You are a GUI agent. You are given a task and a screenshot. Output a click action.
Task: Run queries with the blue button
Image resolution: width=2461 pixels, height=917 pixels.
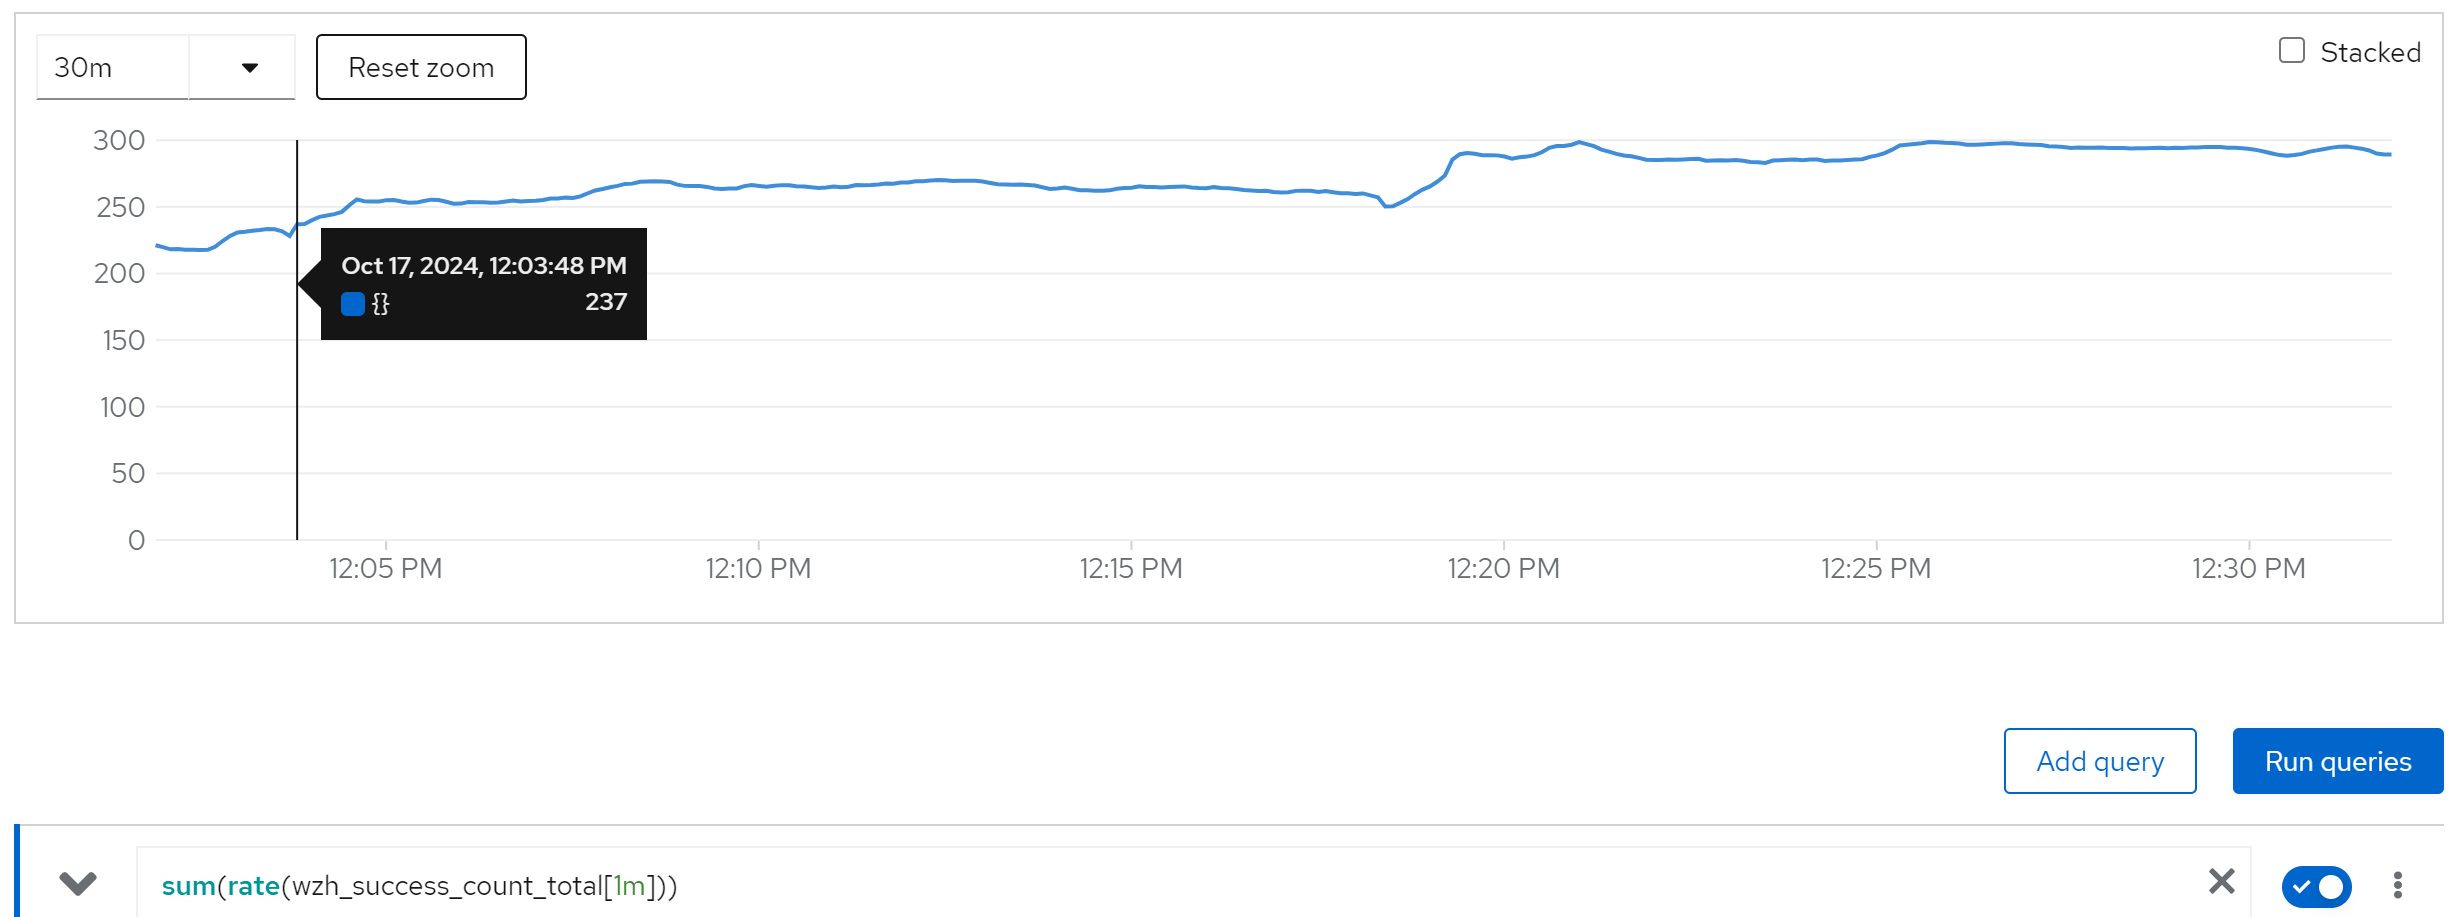coord(2337,761)
